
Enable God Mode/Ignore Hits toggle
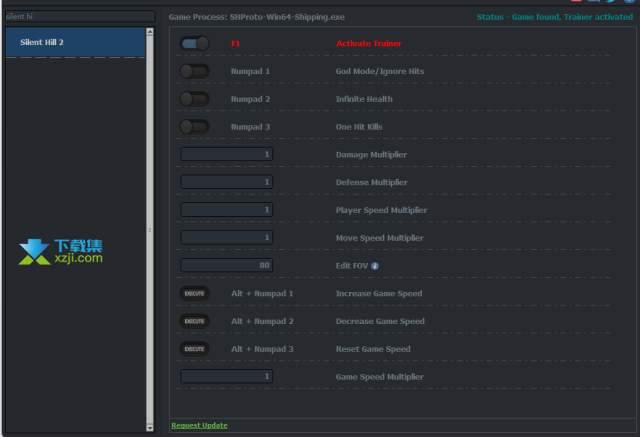195,71
